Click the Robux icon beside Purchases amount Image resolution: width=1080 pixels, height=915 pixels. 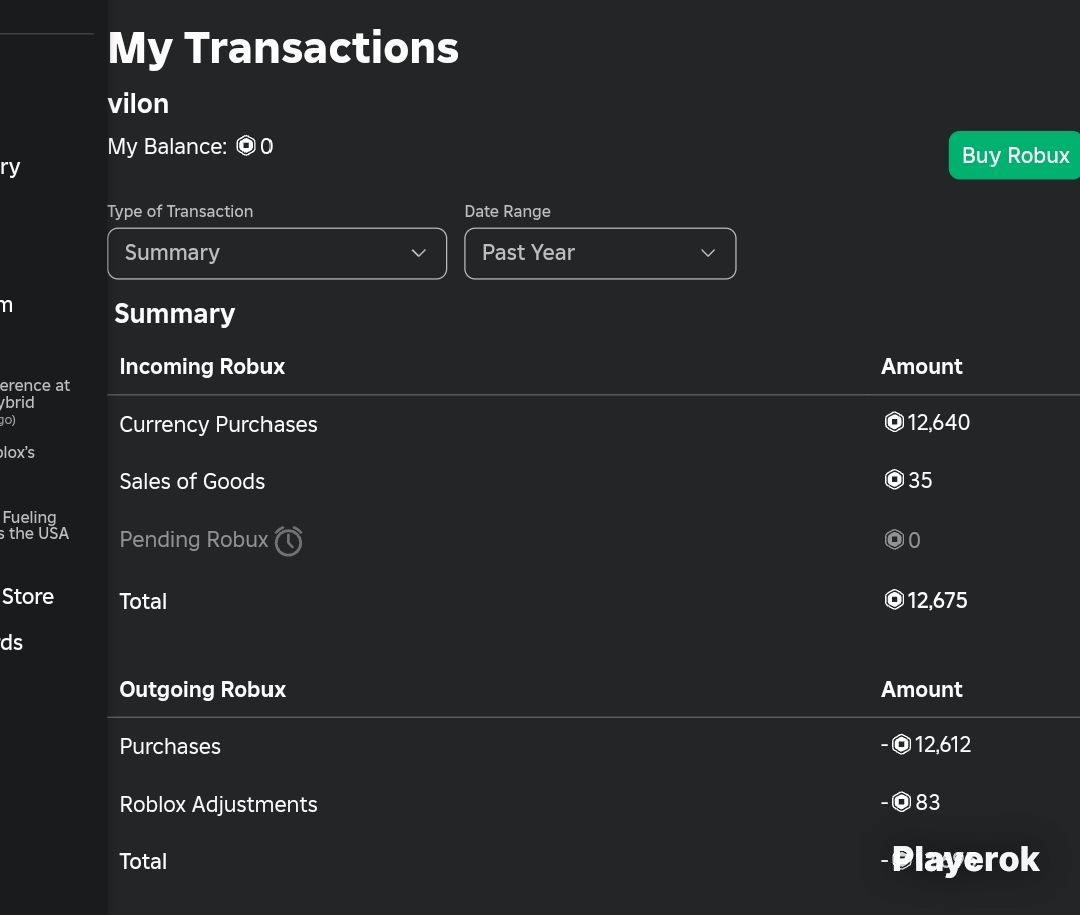[x=902, y=744]
